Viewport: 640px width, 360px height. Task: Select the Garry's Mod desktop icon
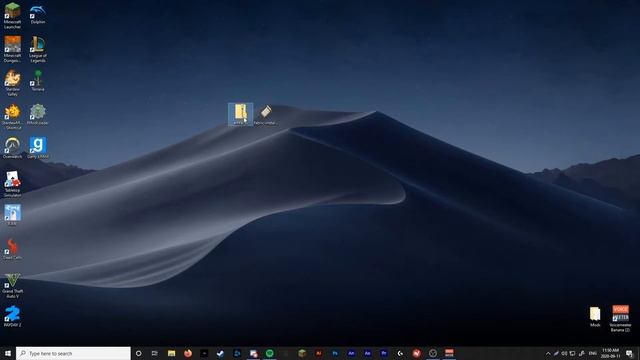click(x=38, y=148)
